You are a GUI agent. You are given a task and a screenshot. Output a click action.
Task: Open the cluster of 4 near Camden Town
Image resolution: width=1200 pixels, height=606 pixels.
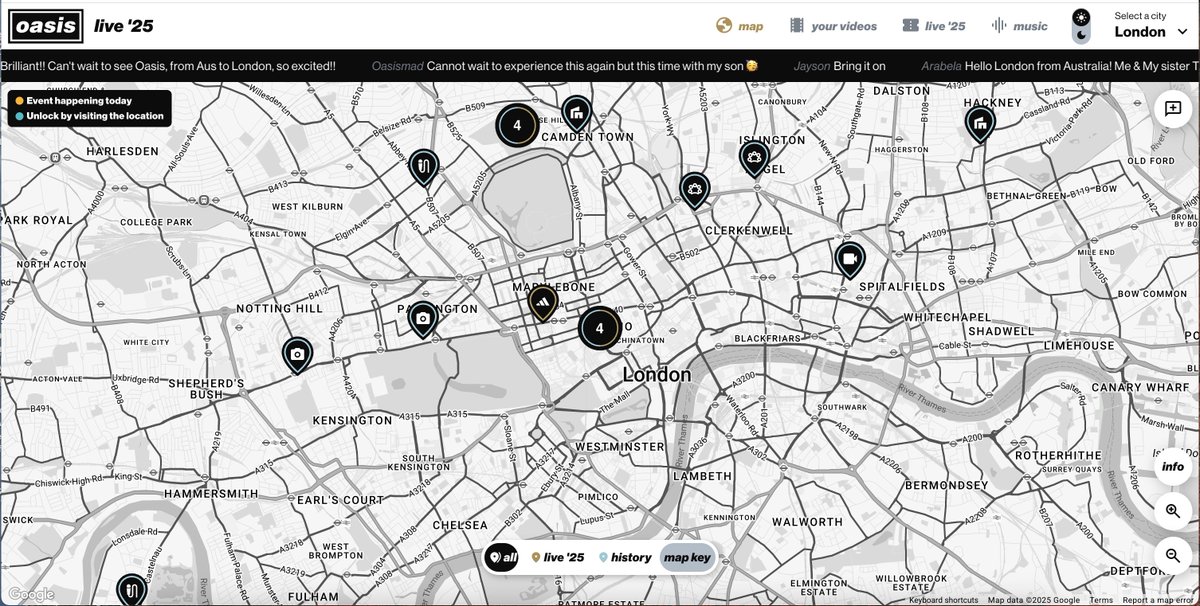click(x=517, y=125)
